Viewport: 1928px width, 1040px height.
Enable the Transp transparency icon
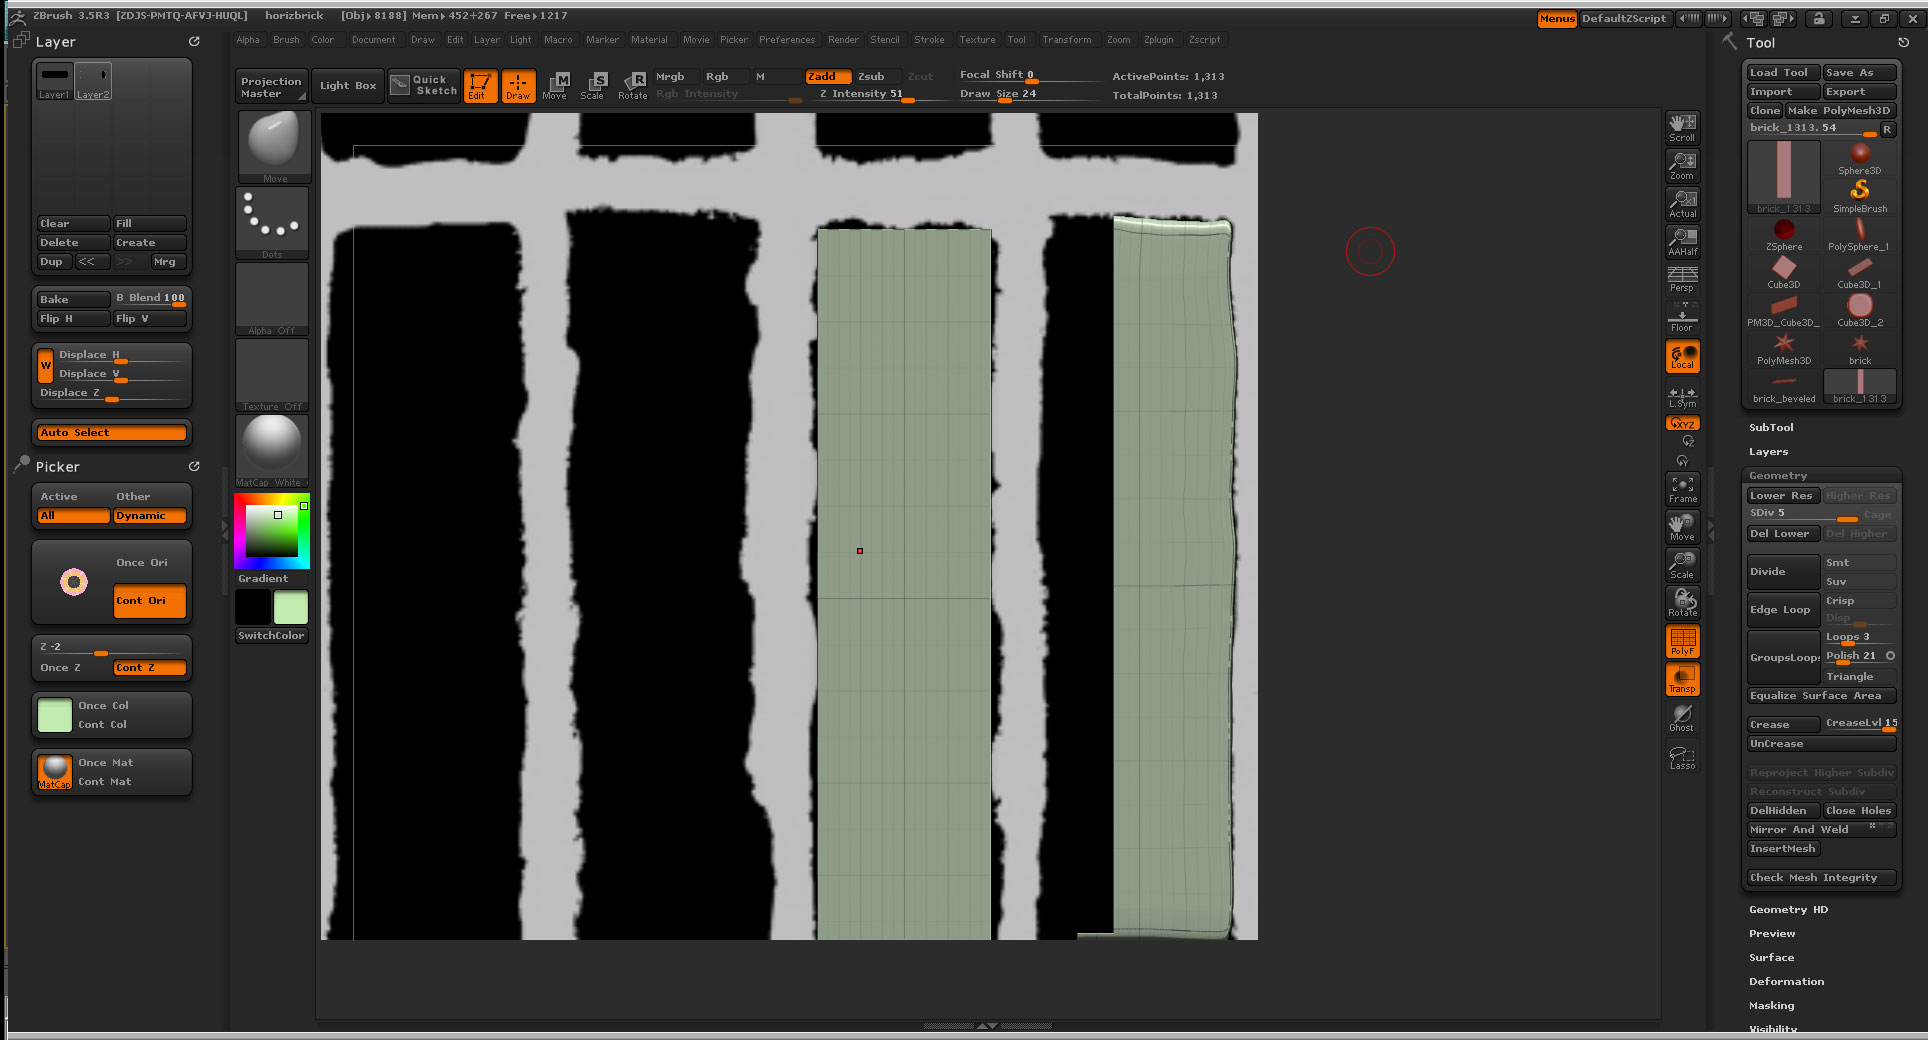coord(1683,679)
